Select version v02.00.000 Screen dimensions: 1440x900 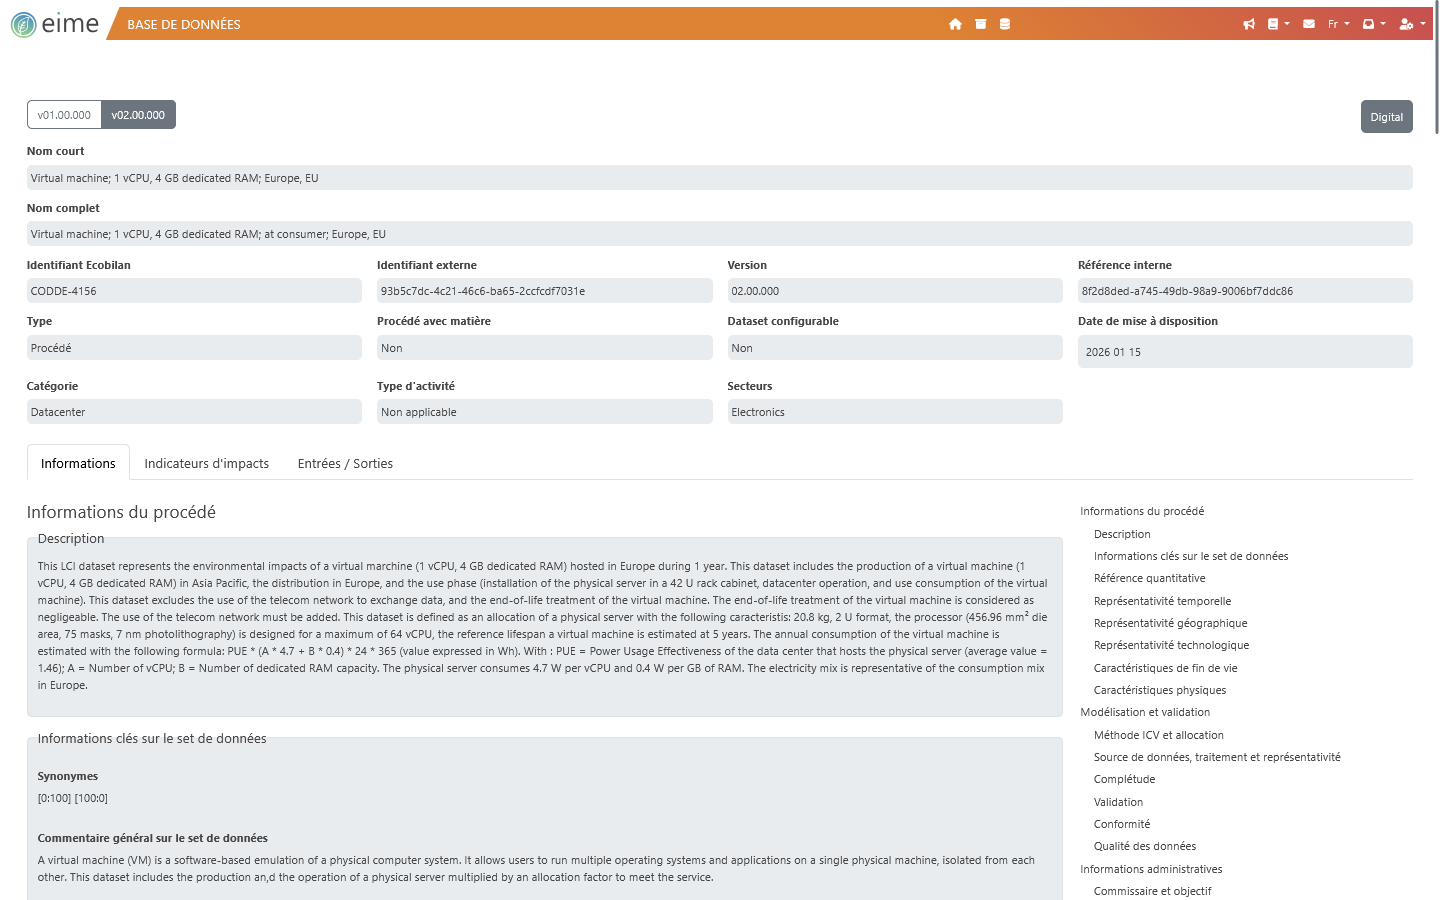pyautogui.click(x=138, y=115)
